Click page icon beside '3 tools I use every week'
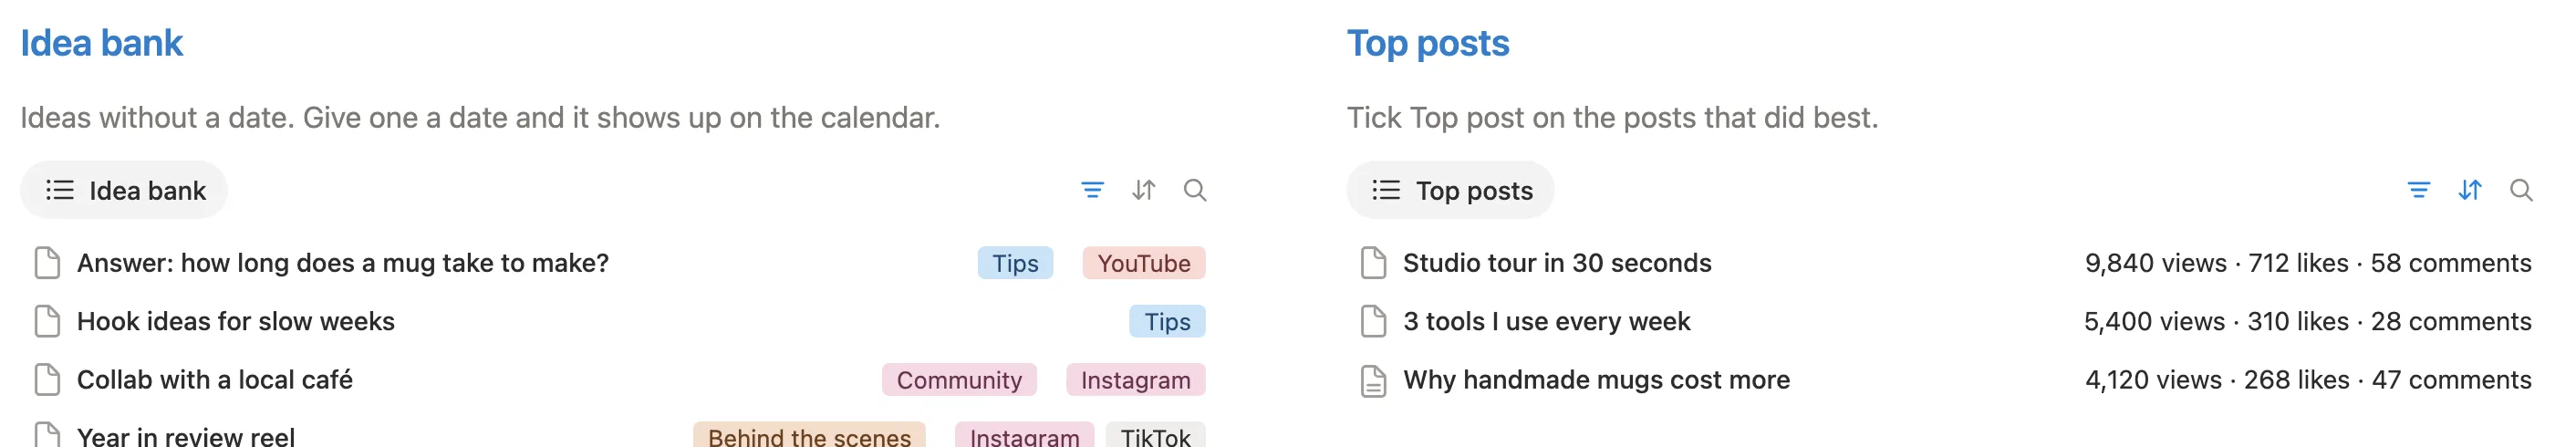The height and width of the screenshot is (447, 2576). pos(1374,321)
